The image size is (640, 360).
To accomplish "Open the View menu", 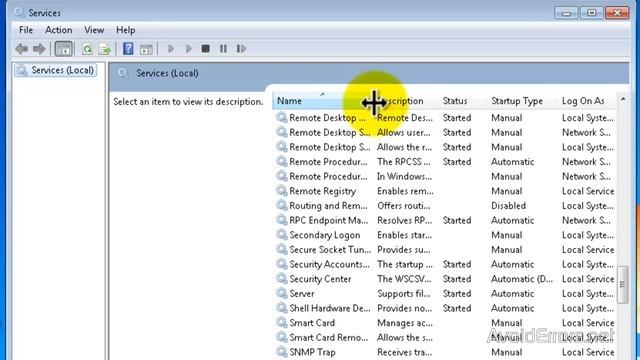I will [94, 30].
